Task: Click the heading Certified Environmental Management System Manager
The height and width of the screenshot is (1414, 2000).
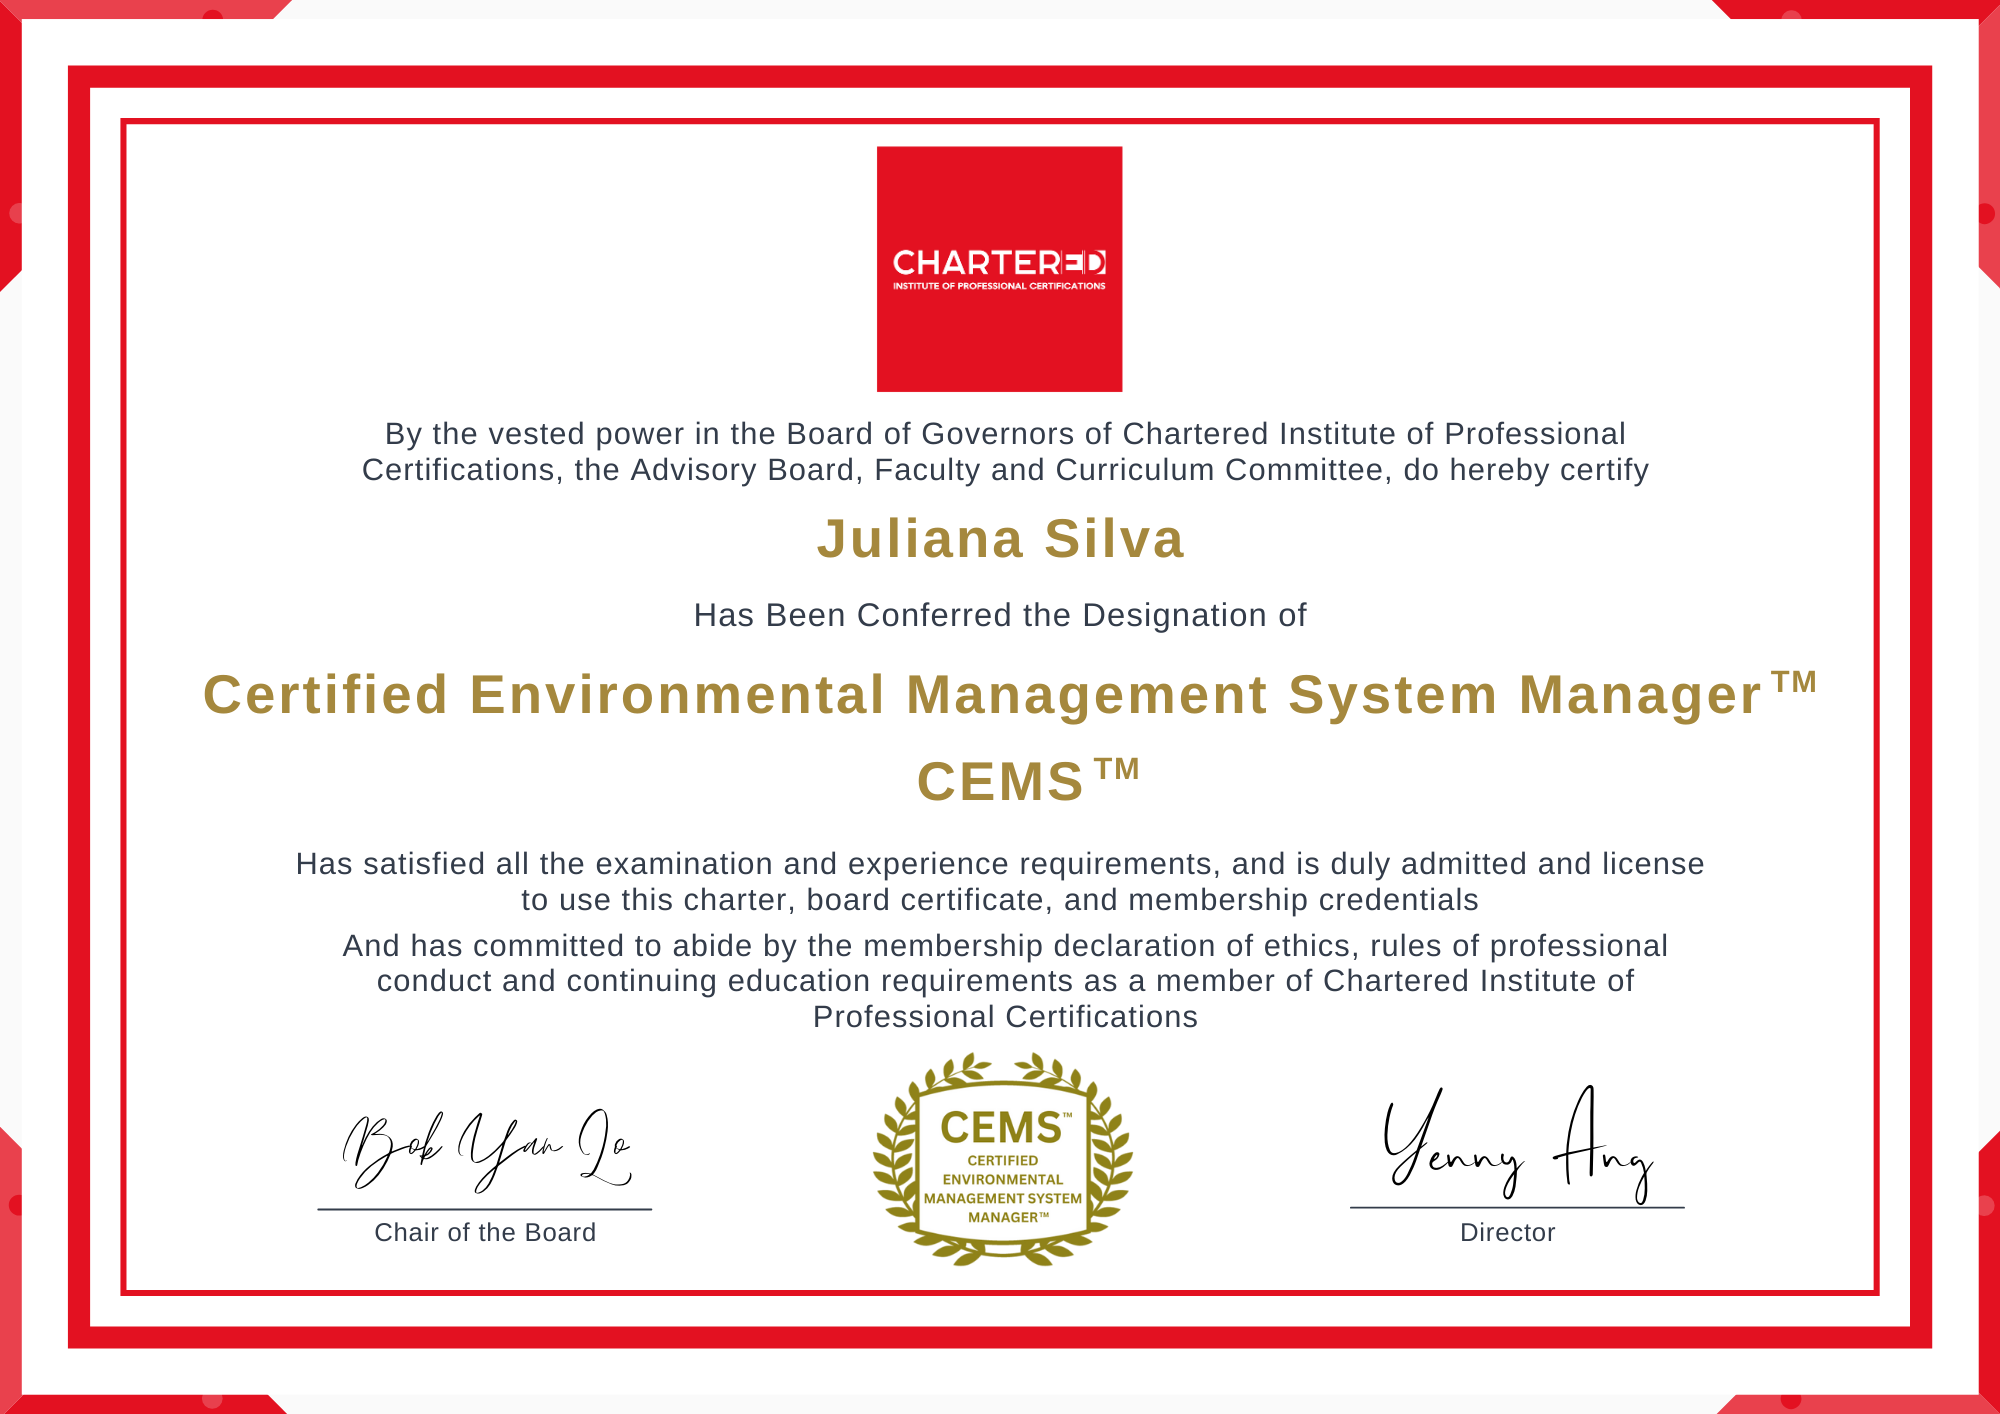Action: pyautogui.click(x=1010, y=694)
